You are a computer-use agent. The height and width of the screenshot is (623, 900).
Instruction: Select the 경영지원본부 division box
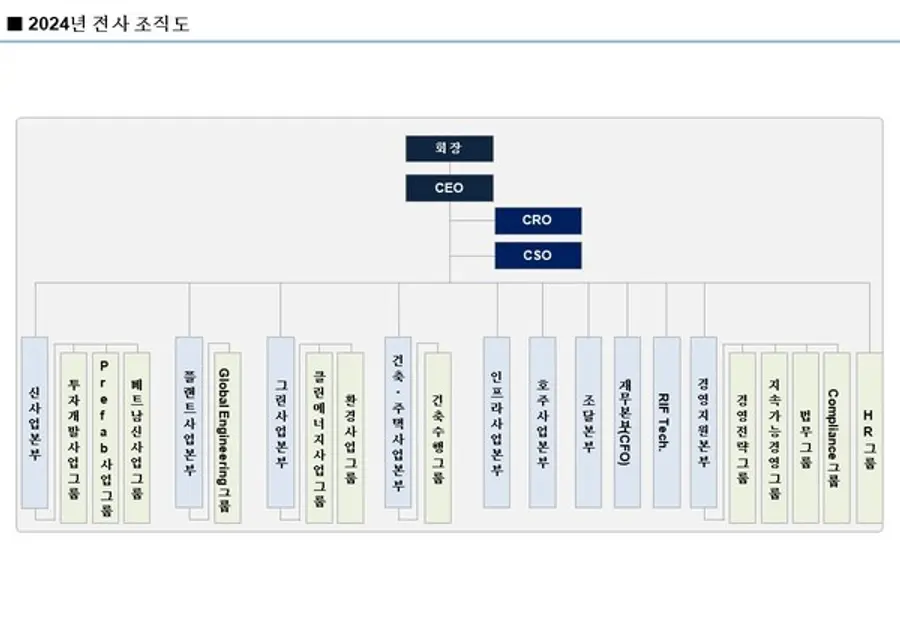(x=704, y=422)
